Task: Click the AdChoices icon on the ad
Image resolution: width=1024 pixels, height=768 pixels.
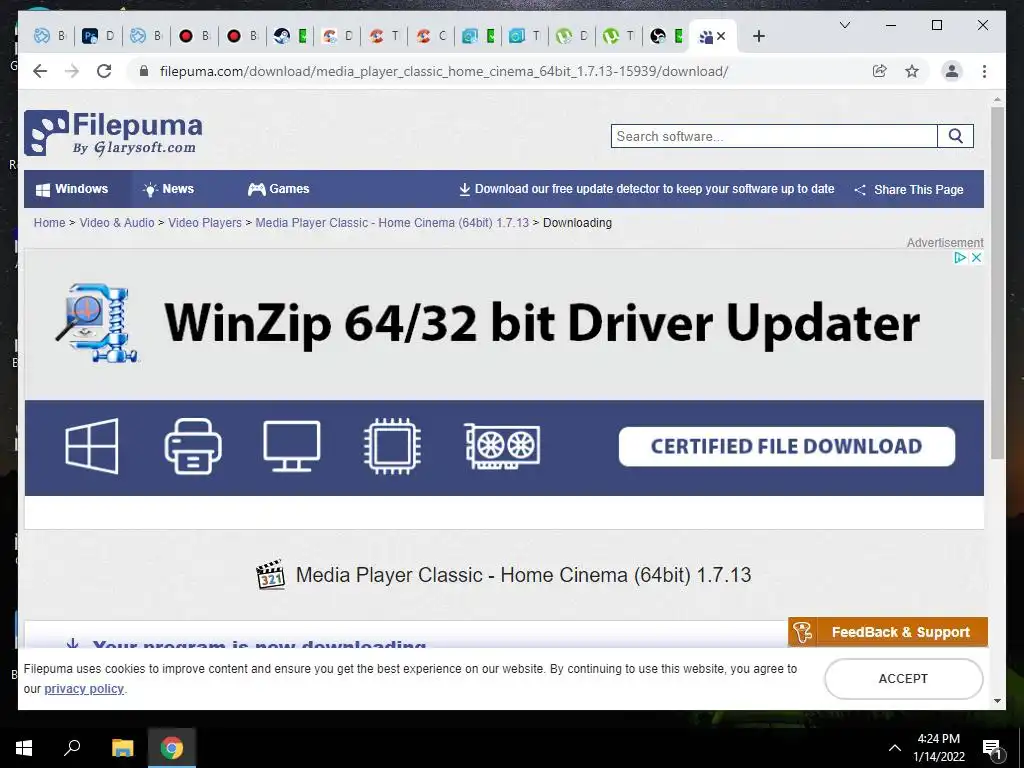Action: click(x=959, y=257)
